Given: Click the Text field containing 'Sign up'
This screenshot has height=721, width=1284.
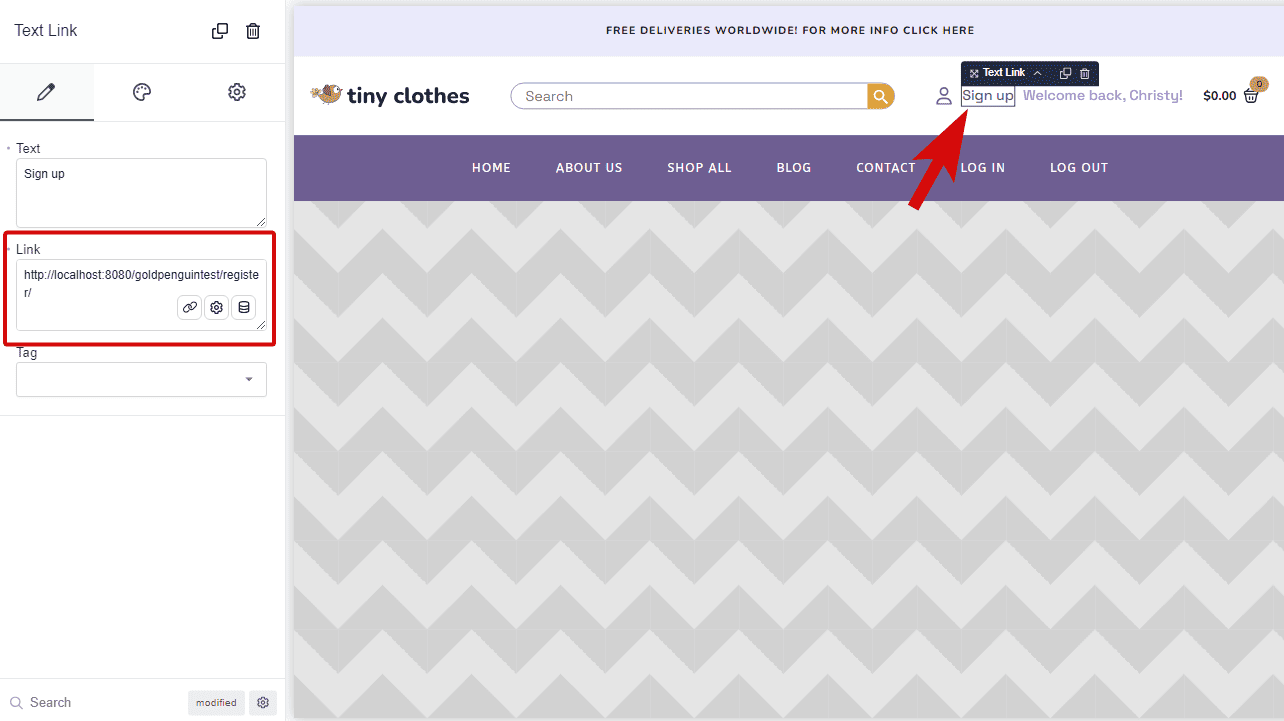Looking at the screenshot, I should coord(141,193).
